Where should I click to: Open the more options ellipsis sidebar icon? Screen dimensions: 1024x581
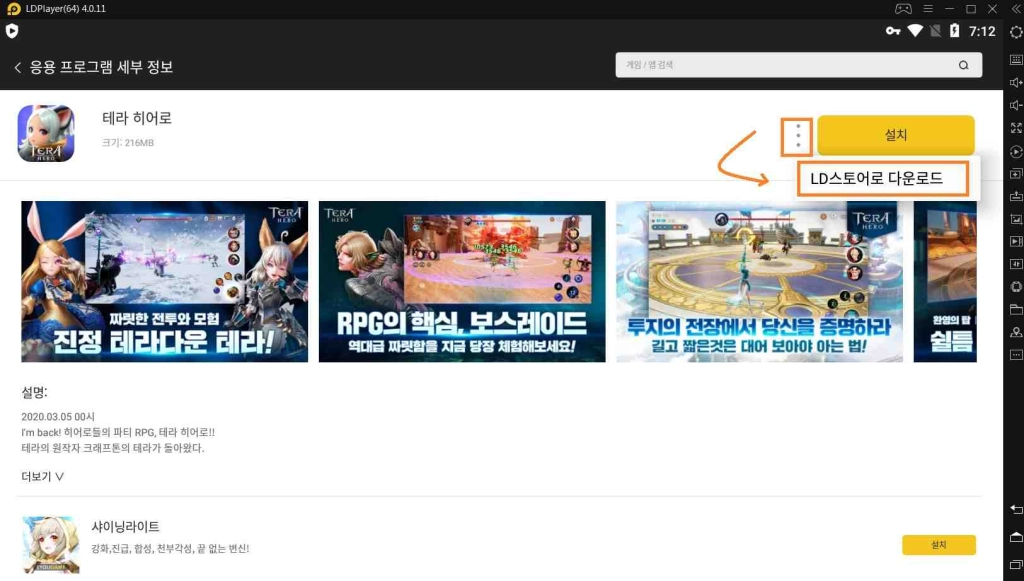coord(1016,355)
